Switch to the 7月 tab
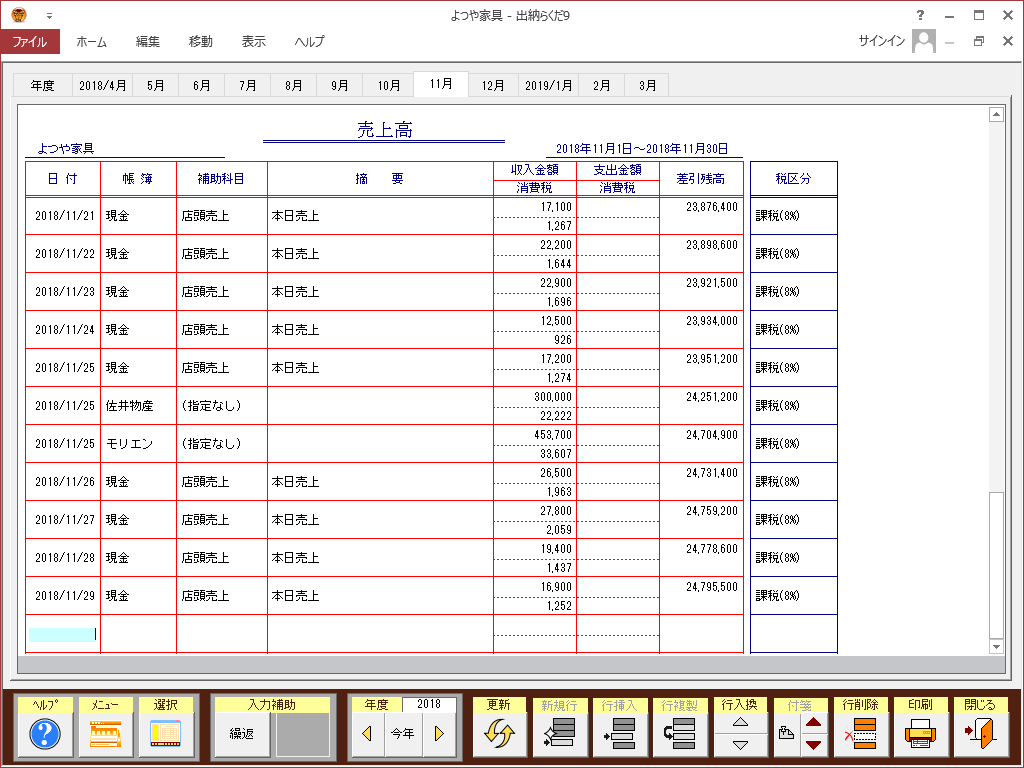Viewport: 1024px width, 768px height. [x=248, y=86]
